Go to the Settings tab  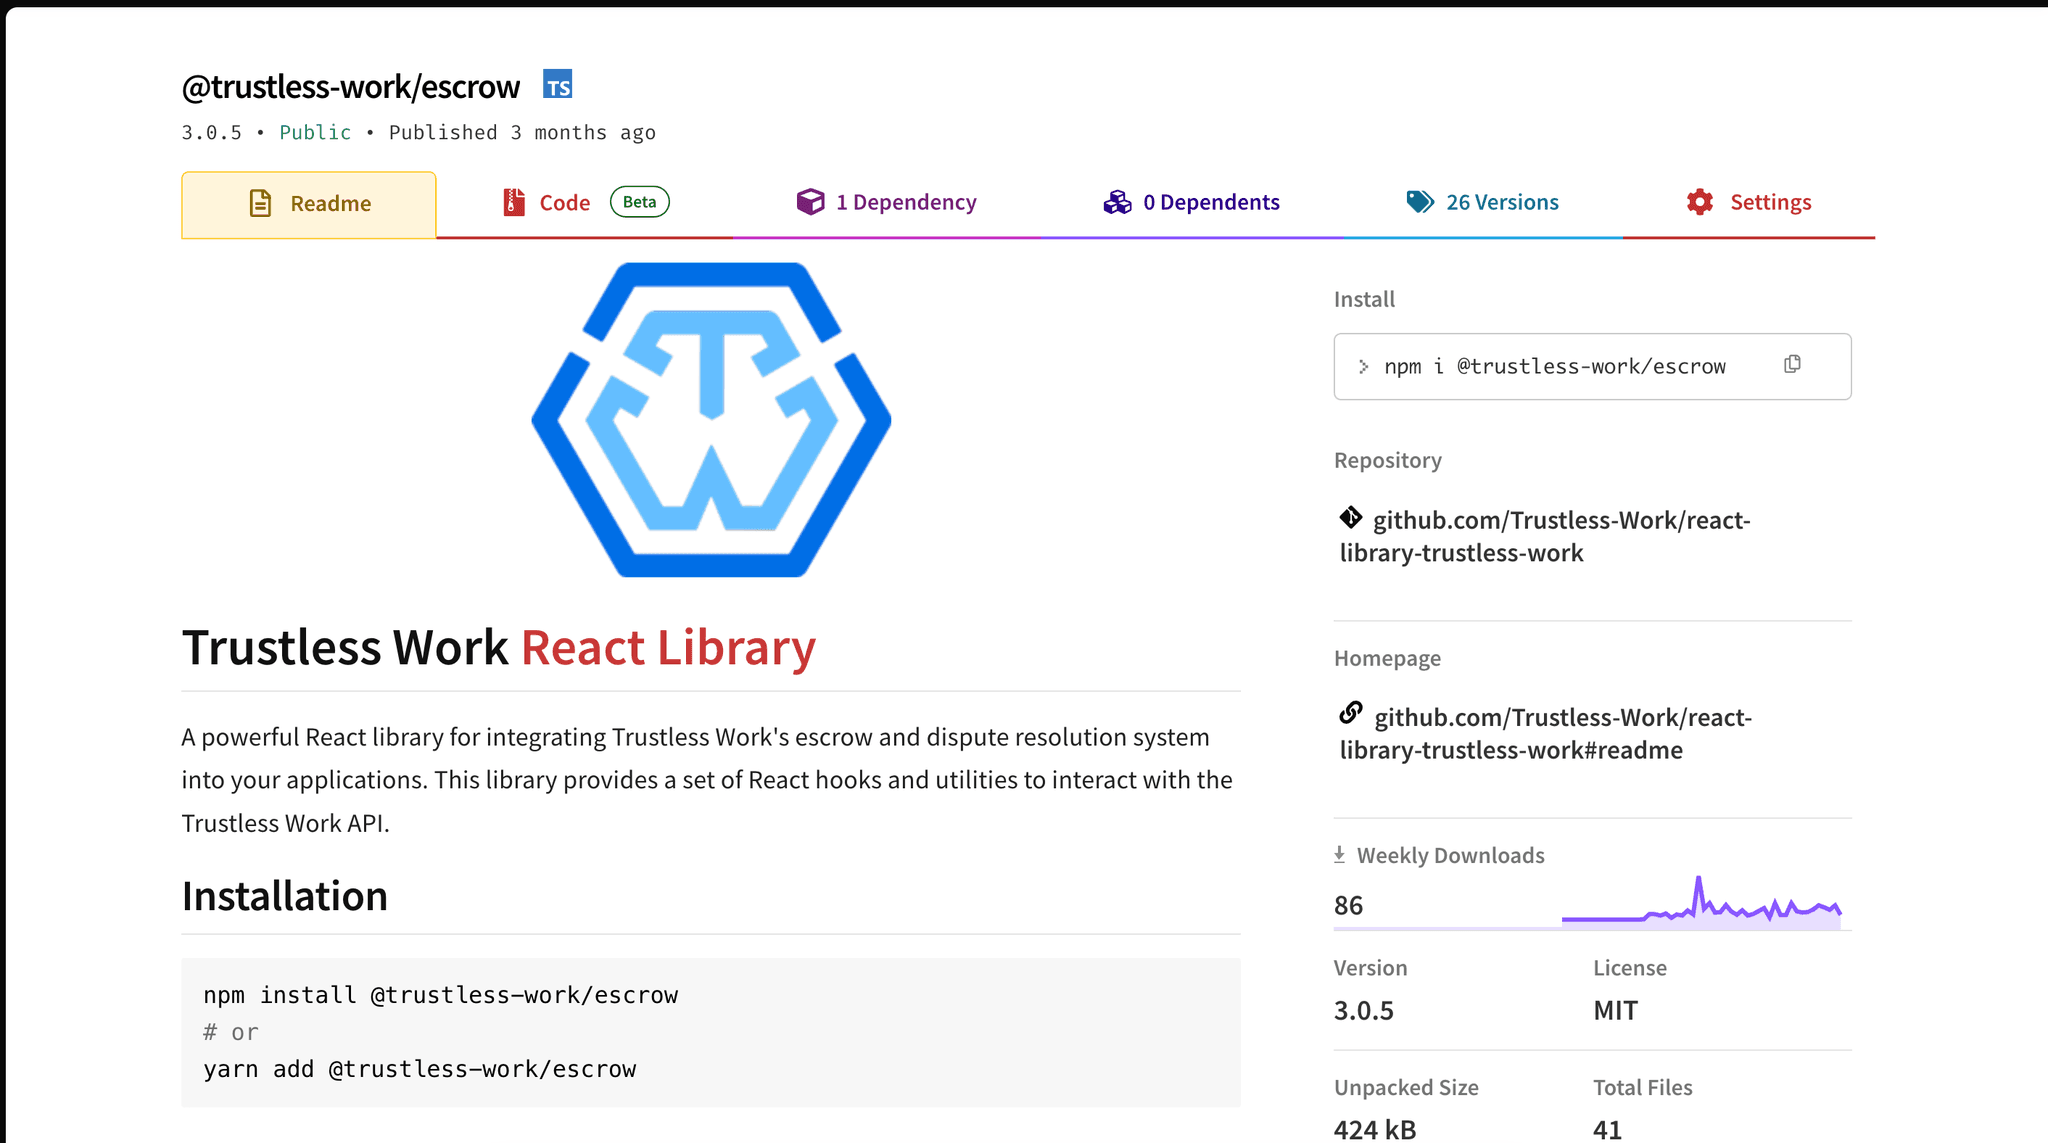coord(1749,203)
